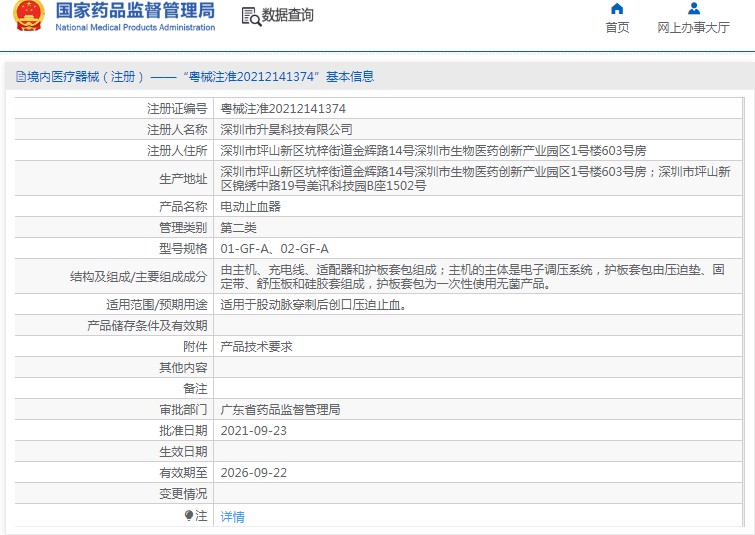This screenshot has height=535, width=755.
Task: Click the 注册证编号 label
Action: tap(177, 109)
